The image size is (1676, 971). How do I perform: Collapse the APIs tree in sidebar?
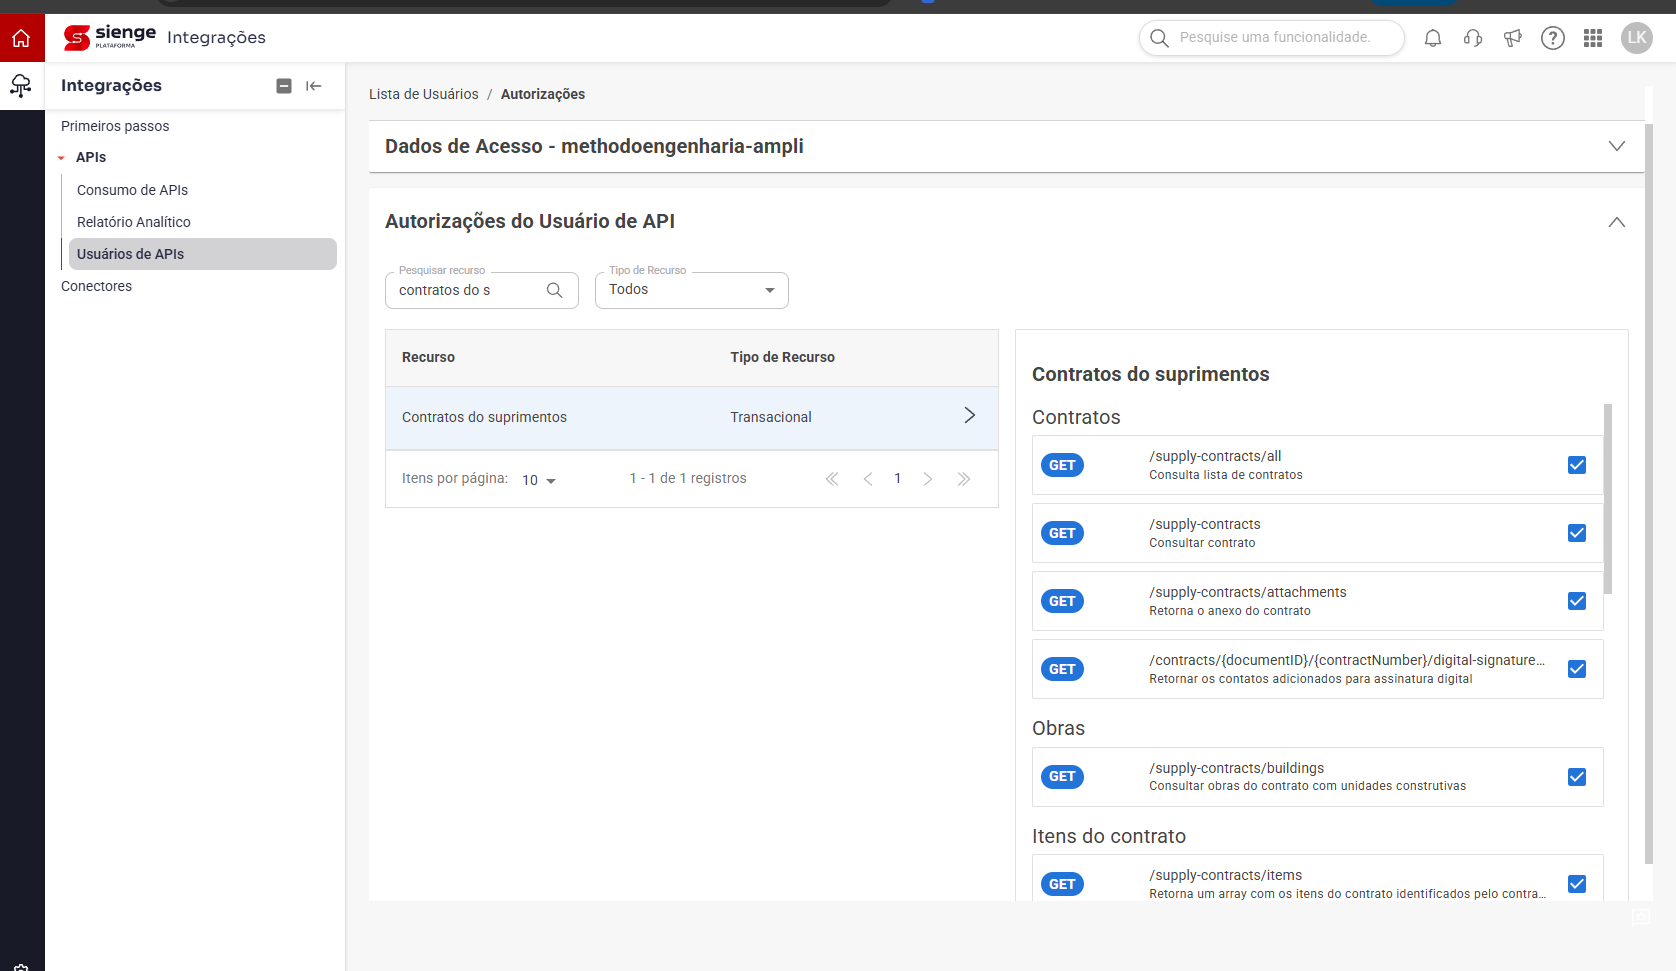[x=61, y=158]
